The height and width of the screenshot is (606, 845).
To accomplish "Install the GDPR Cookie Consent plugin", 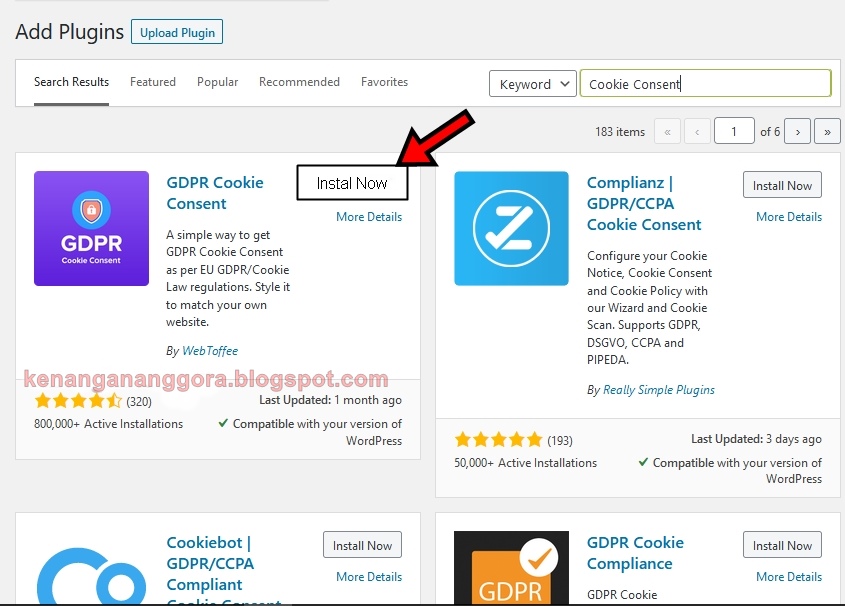I will pos(352,183).
